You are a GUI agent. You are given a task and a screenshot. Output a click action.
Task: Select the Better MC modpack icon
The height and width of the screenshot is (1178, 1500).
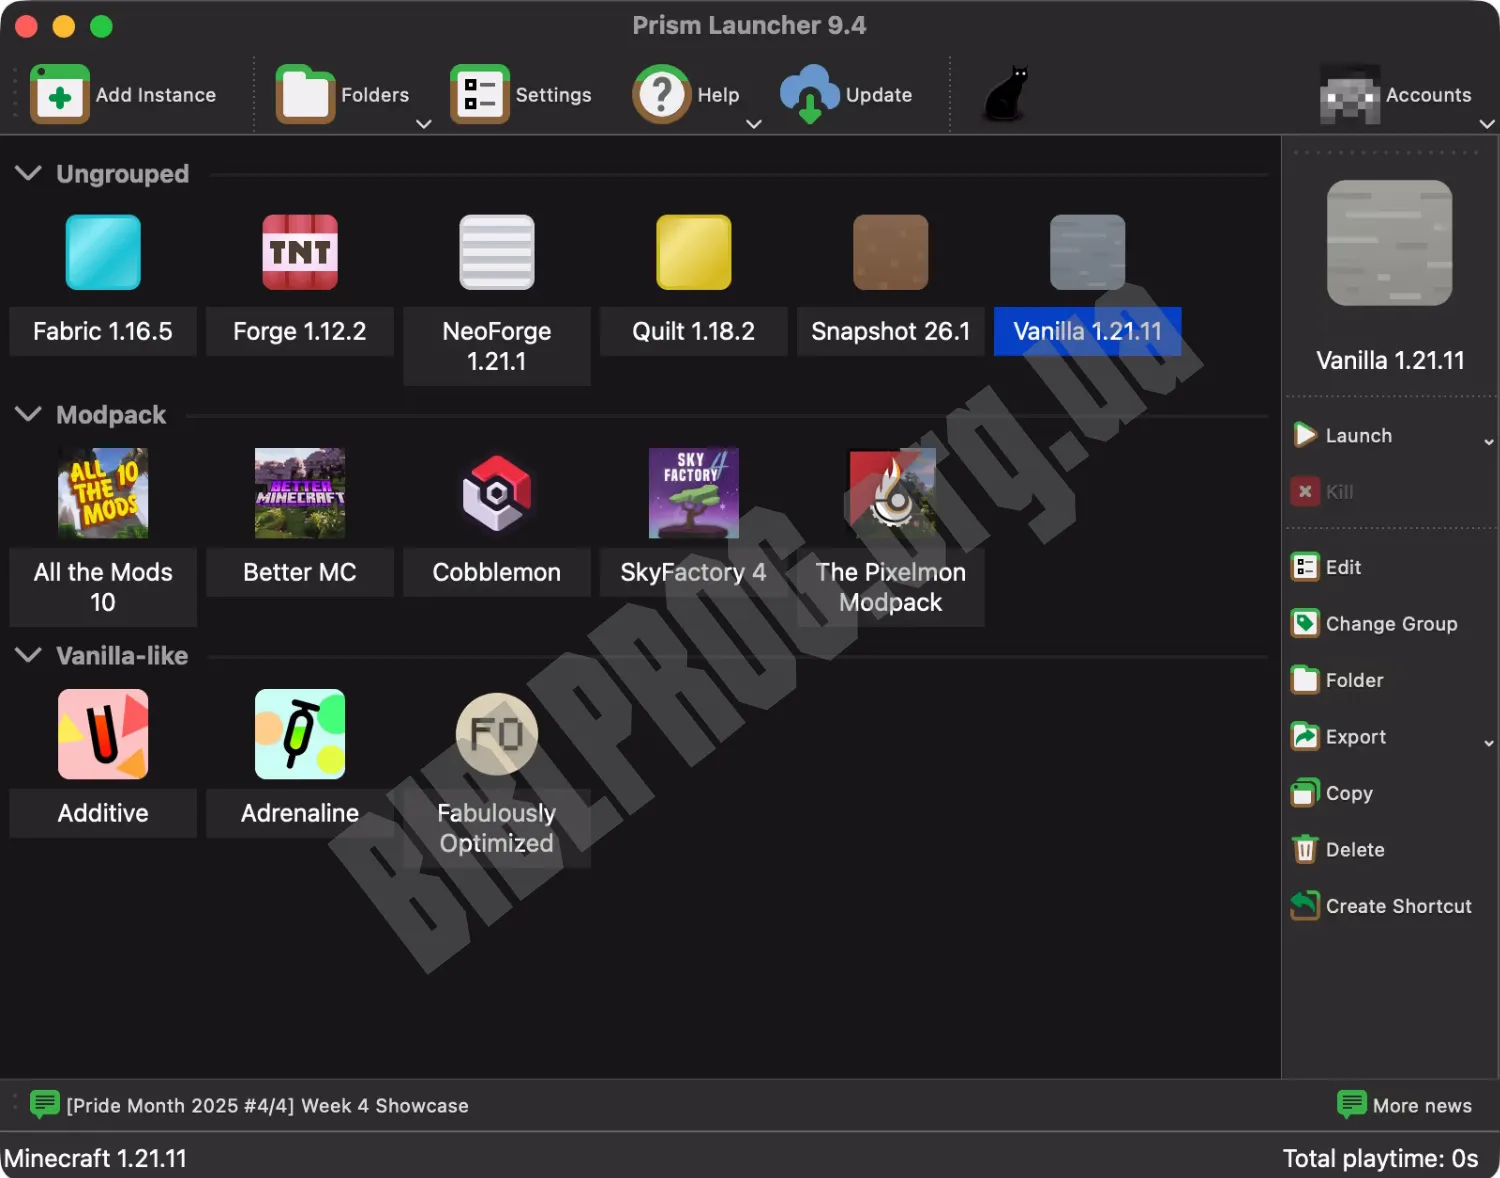coord(300,493)
